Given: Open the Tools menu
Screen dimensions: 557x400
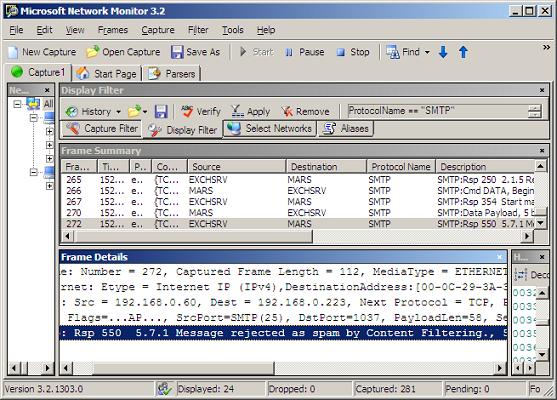Looking at the screenshot, I should pos(233,30).
